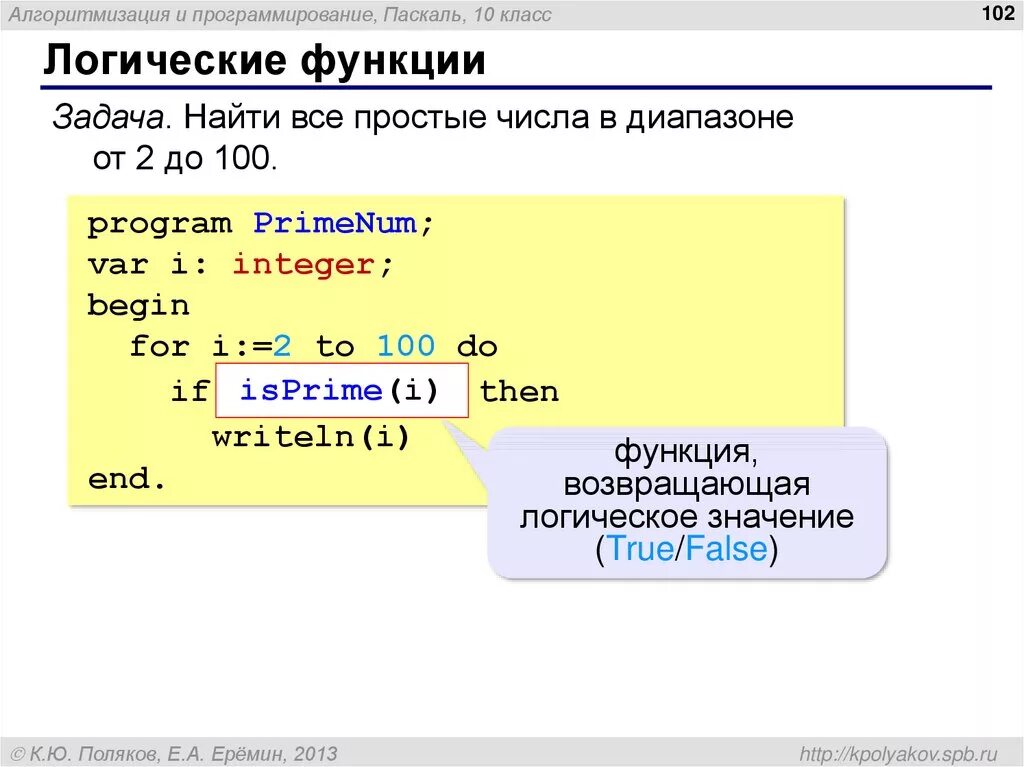Image resolution: width=1024 pixels, height=767 pixels.
Task: Click the kpolyakov.spb.ru link in footer
Action: [899, 753]
